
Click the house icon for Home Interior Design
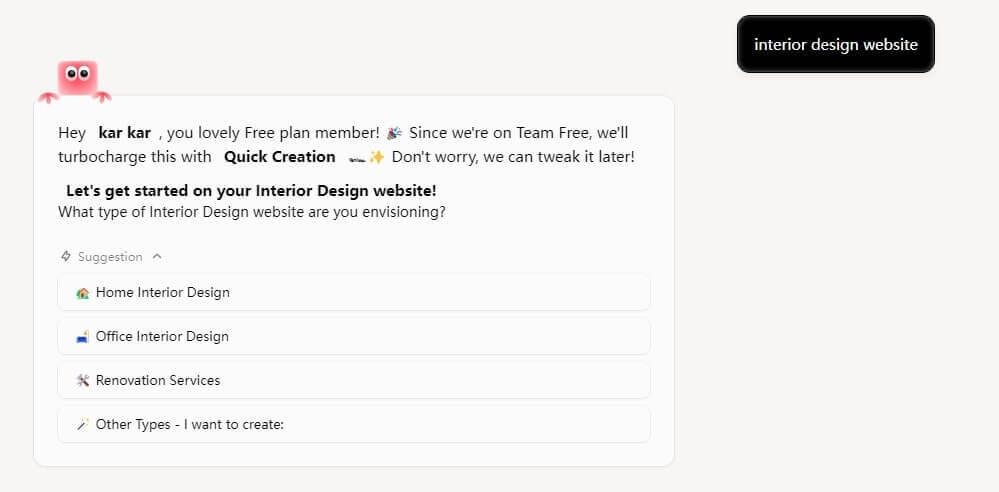[x=83, y=293]
